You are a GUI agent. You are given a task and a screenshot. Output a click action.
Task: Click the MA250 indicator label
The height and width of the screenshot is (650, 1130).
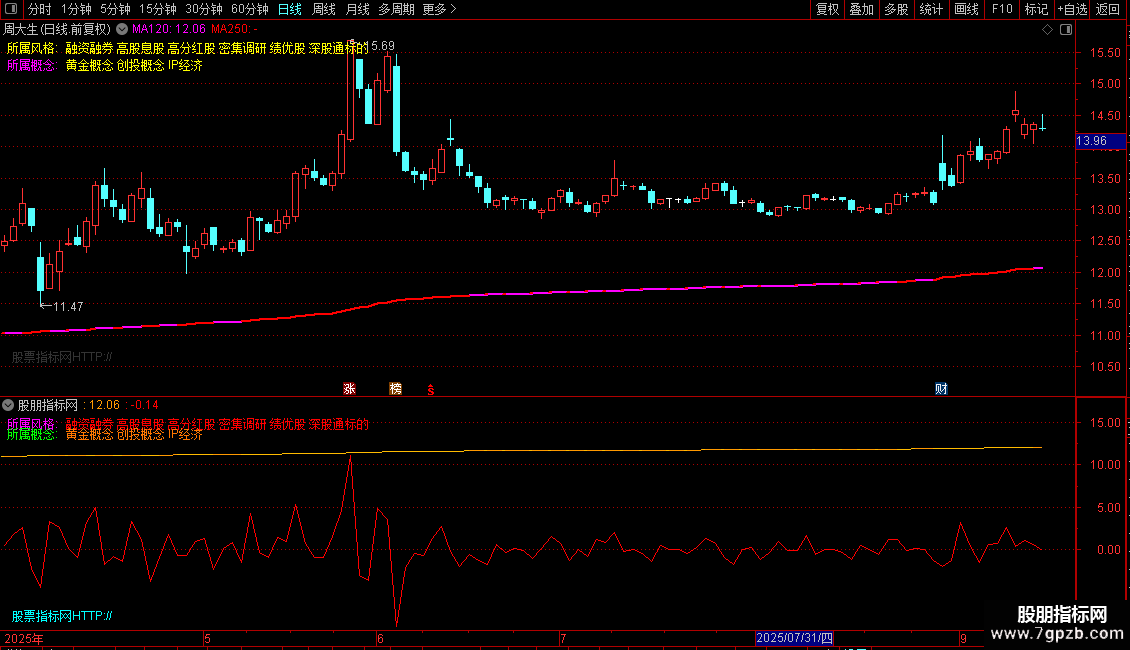[x=234, y=30]
